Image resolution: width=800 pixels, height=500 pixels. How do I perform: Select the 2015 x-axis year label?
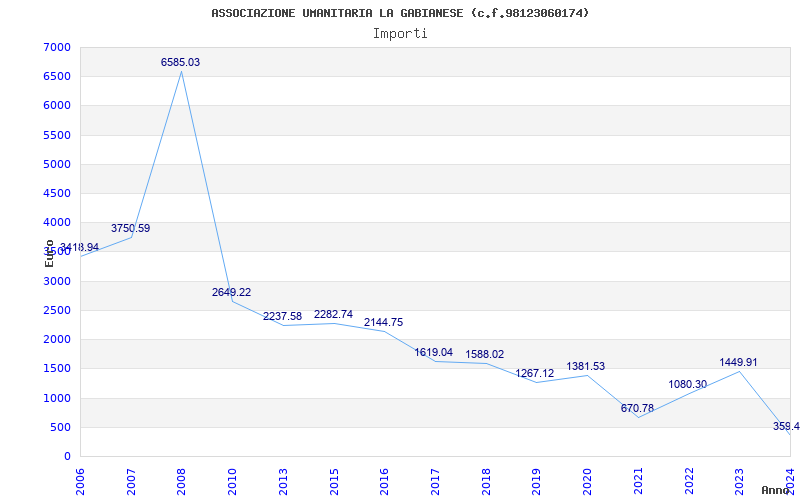[x=334, y=481]
